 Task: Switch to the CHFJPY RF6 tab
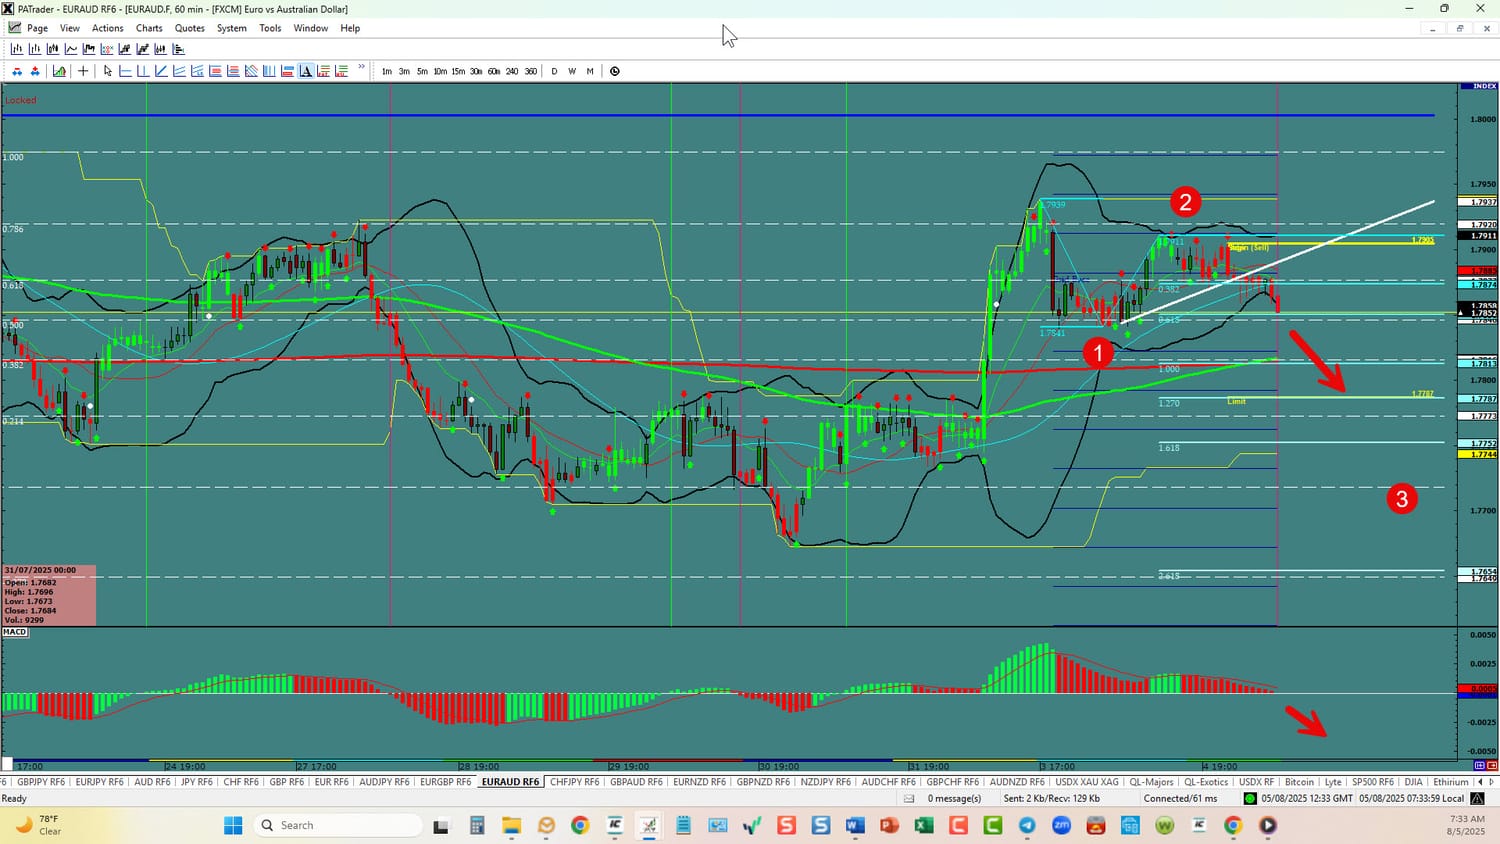[x=574, y=782]
